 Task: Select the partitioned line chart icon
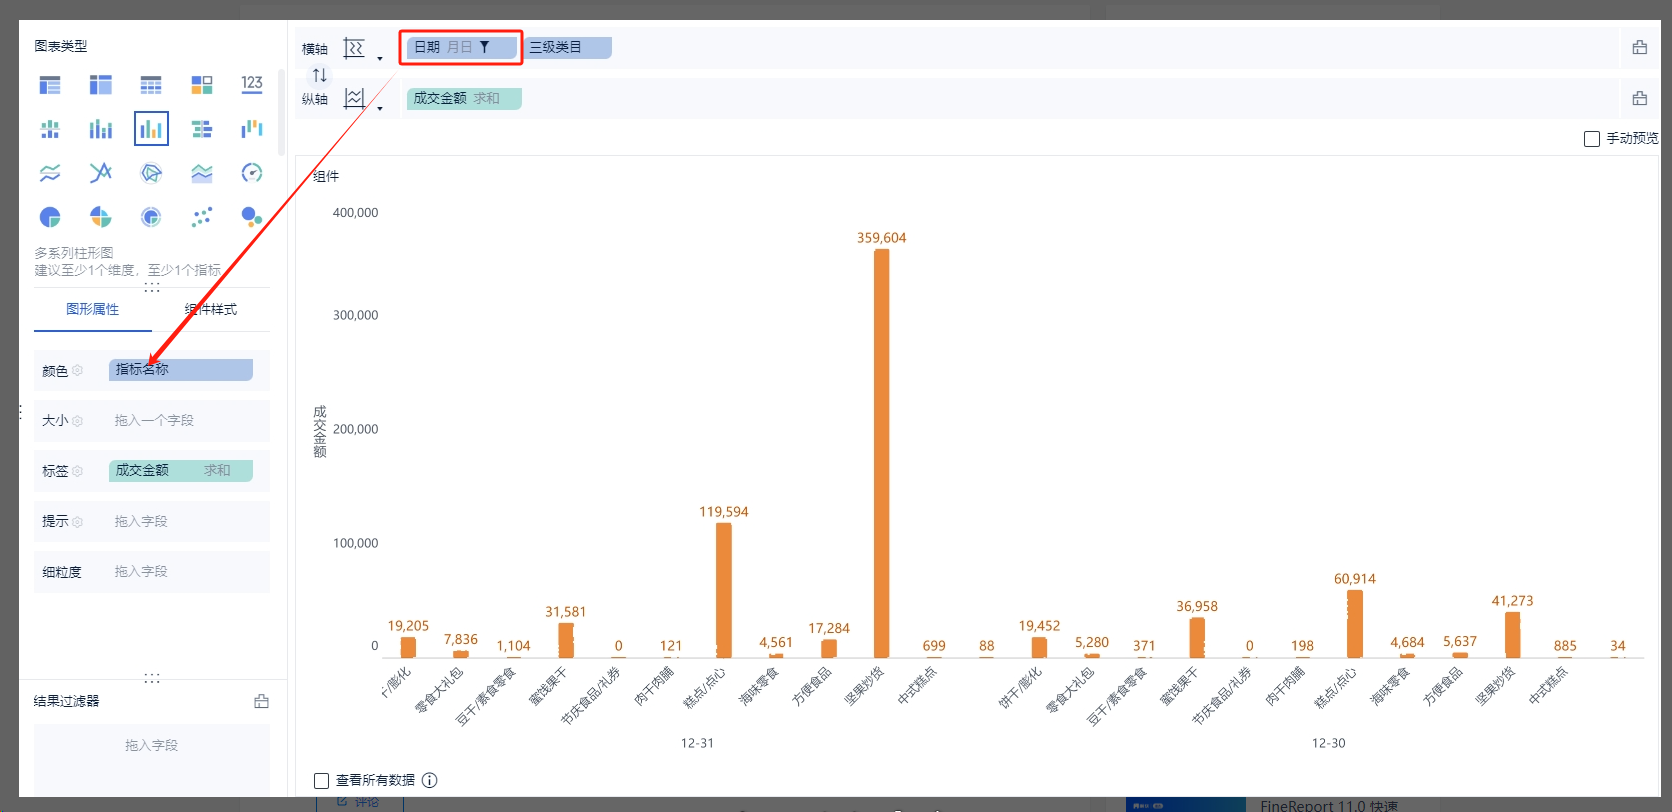[50, 173]
